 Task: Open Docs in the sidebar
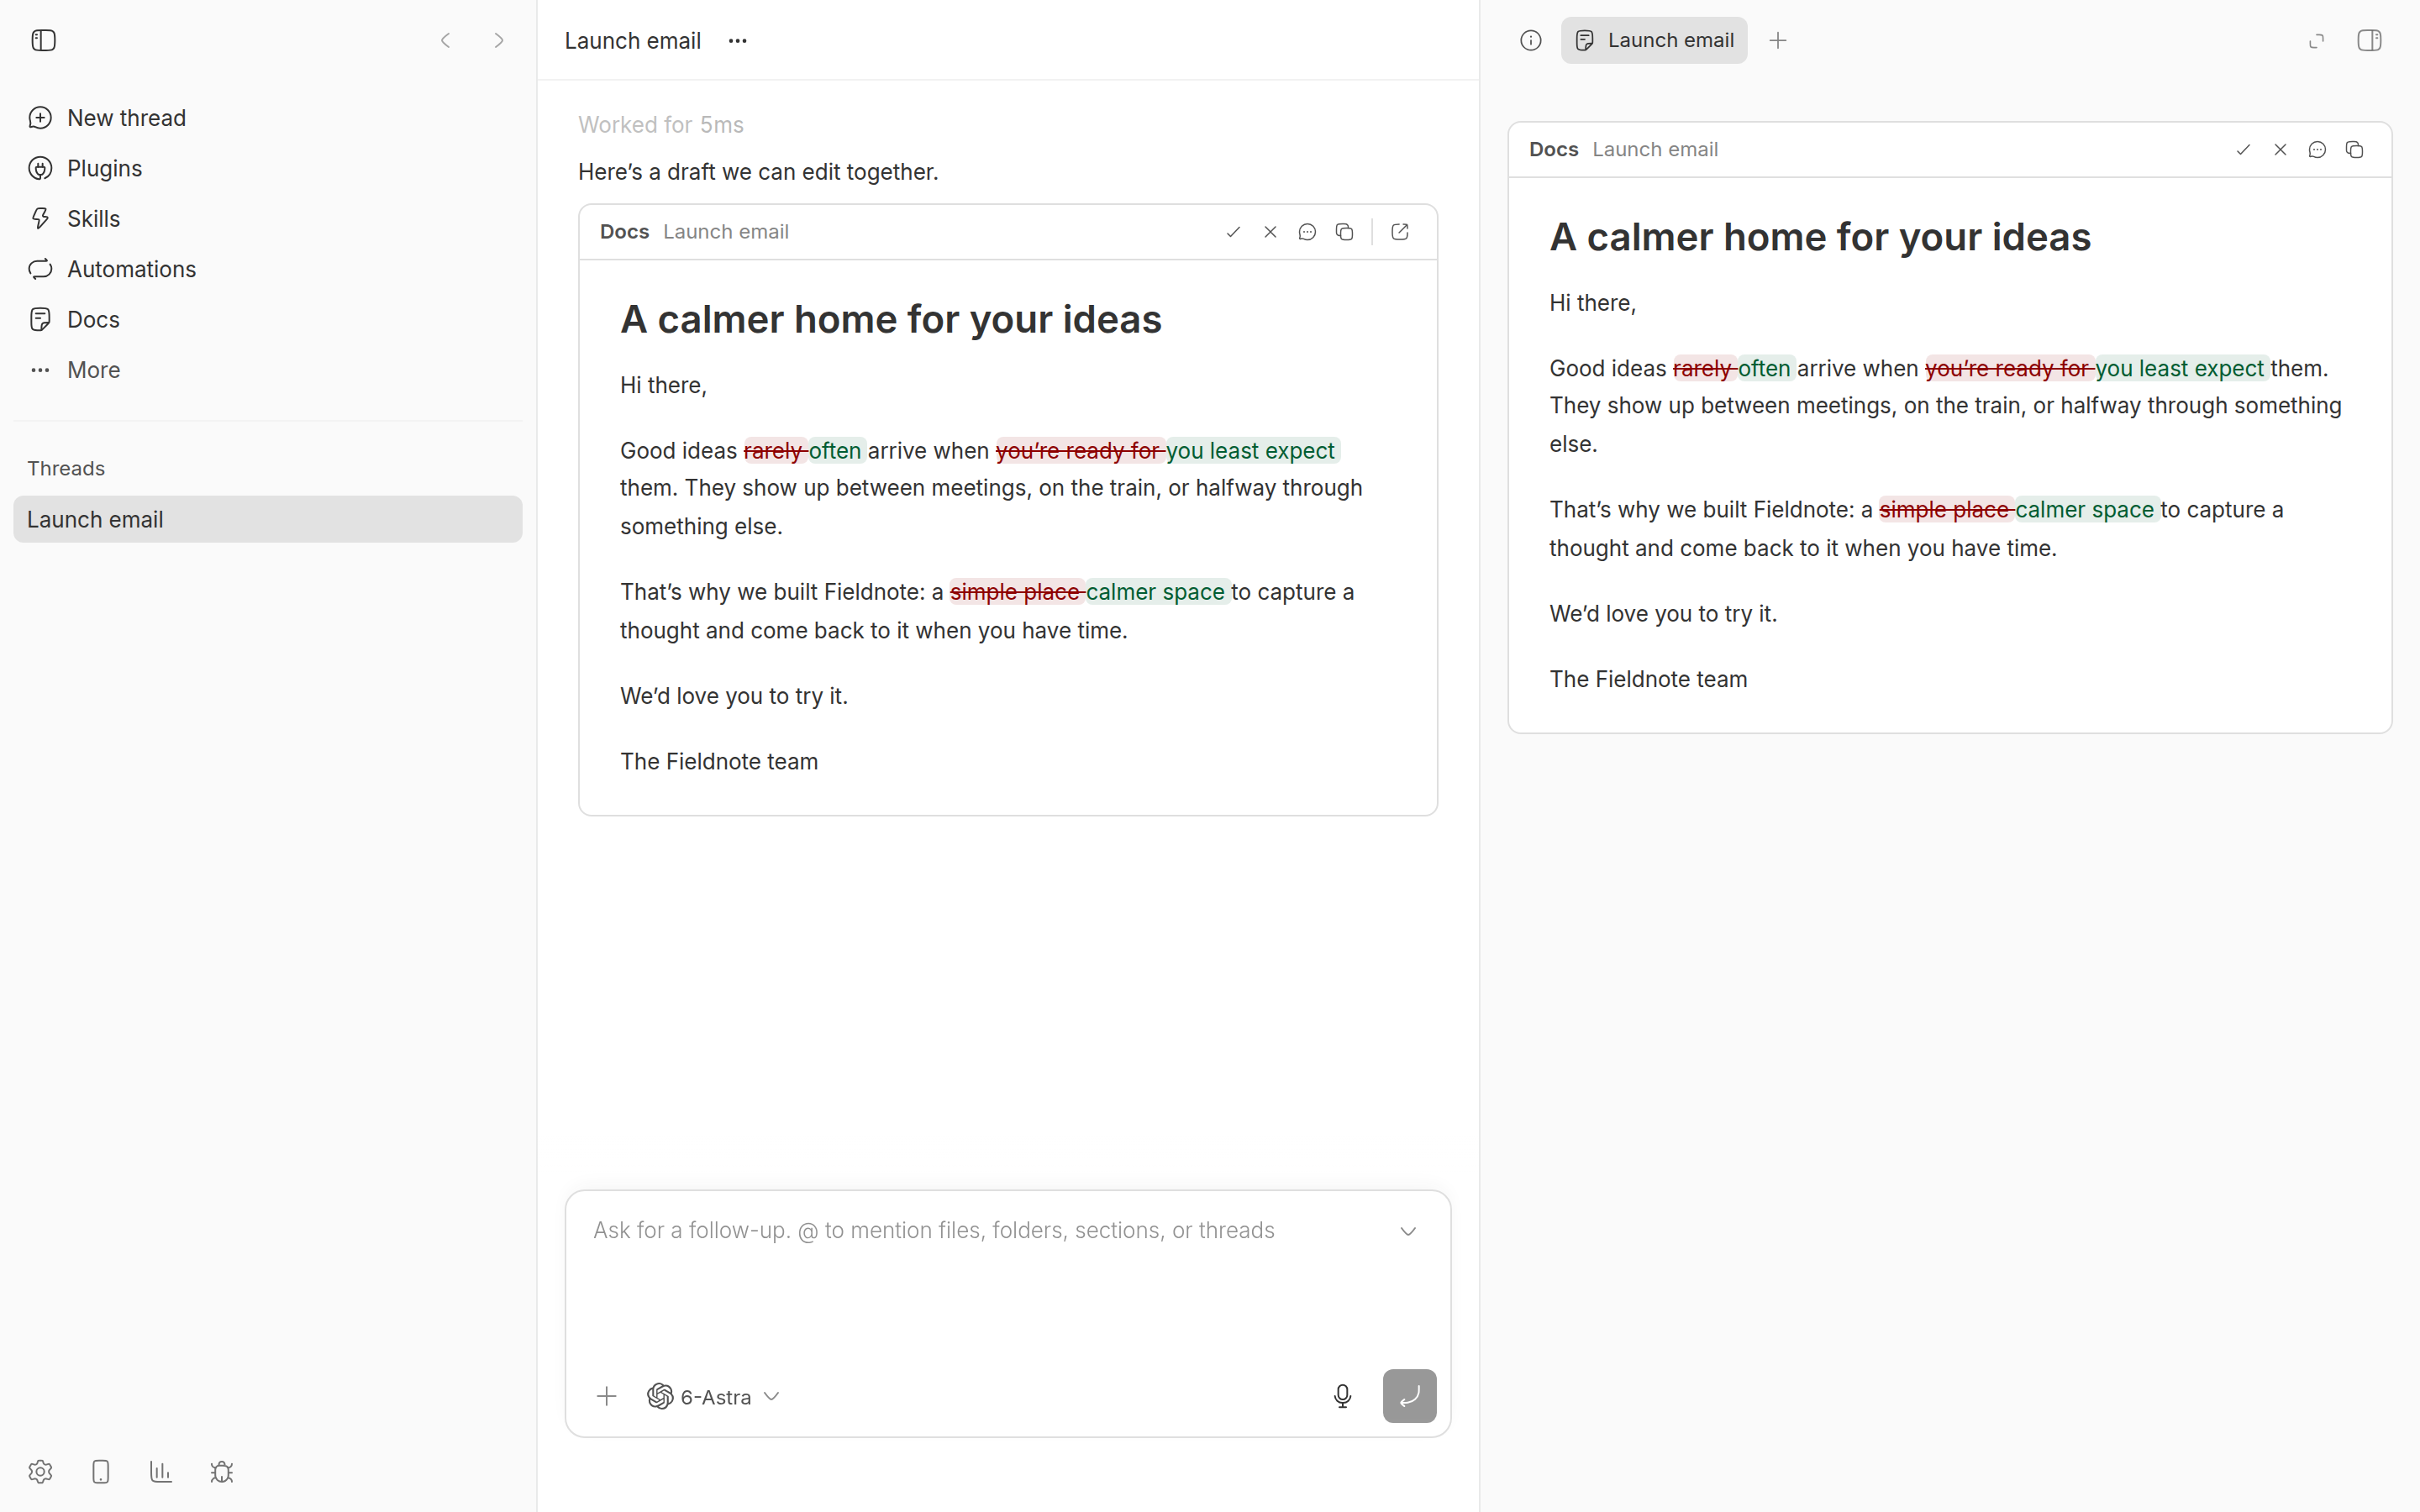pyautogui.click(x=268, y=320)
